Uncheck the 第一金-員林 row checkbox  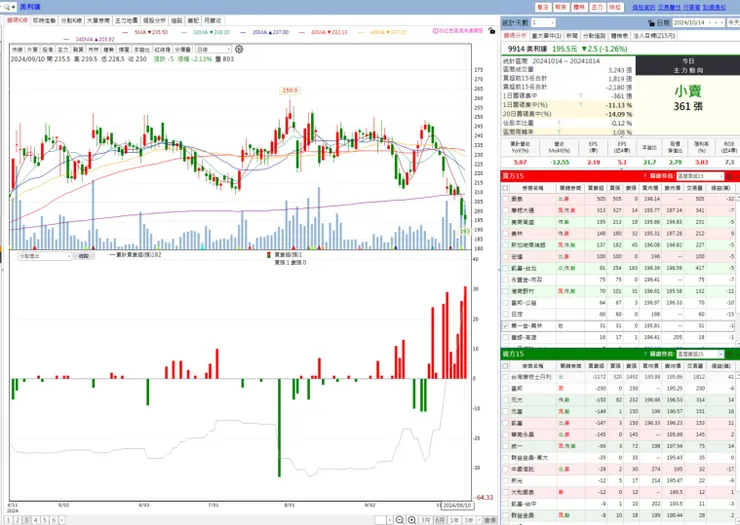coord(505,326)
